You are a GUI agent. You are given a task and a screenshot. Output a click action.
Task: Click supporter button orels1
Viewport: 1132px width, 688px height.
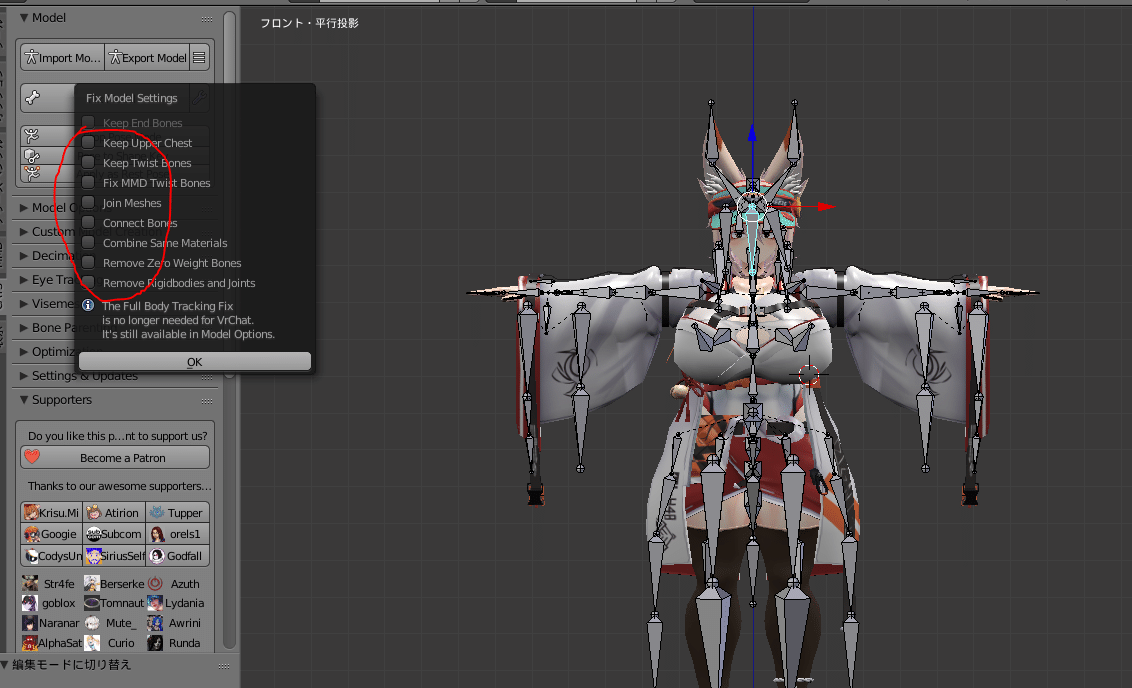coord(178,534)
